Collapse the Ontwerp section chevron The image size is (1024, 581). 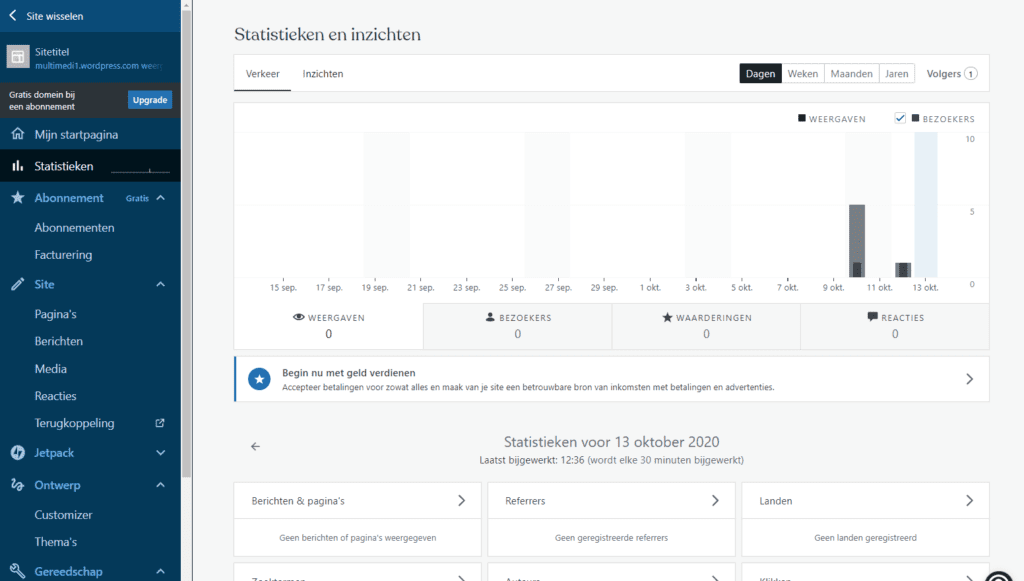(x=161, y=484)
